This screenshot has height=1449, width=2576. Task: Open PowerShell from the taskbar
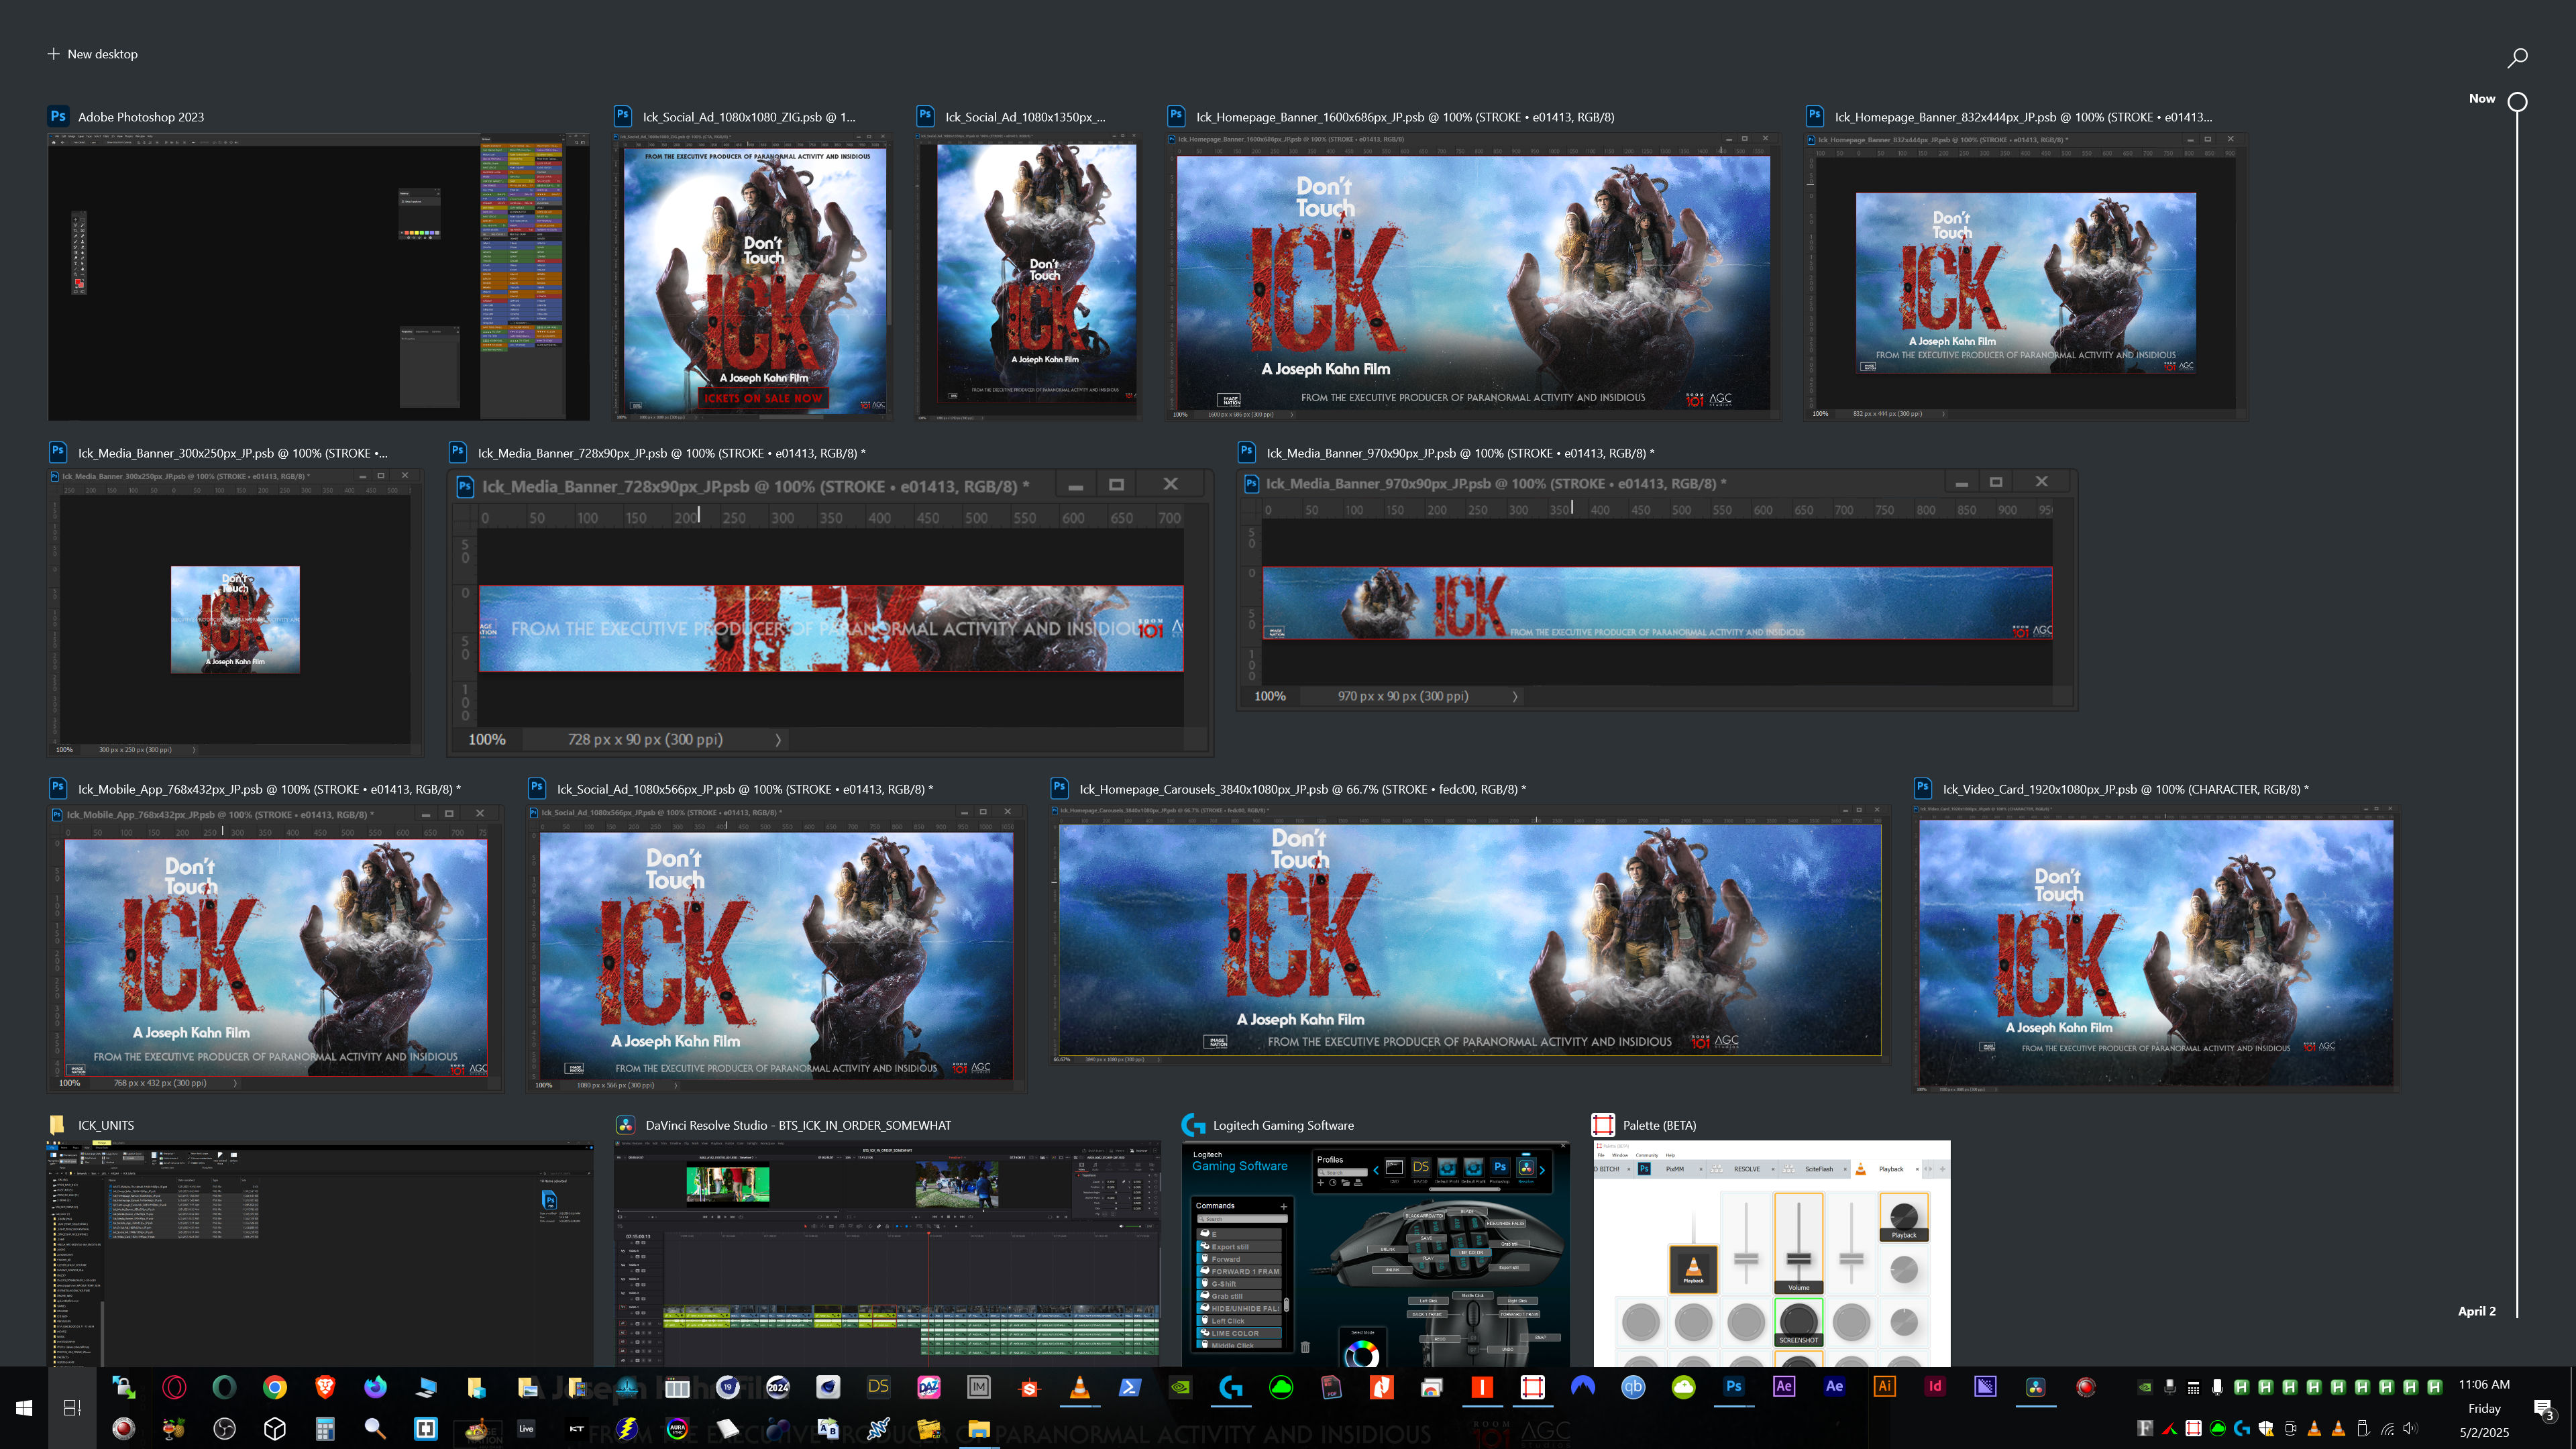click(x=1129, y=1386)
